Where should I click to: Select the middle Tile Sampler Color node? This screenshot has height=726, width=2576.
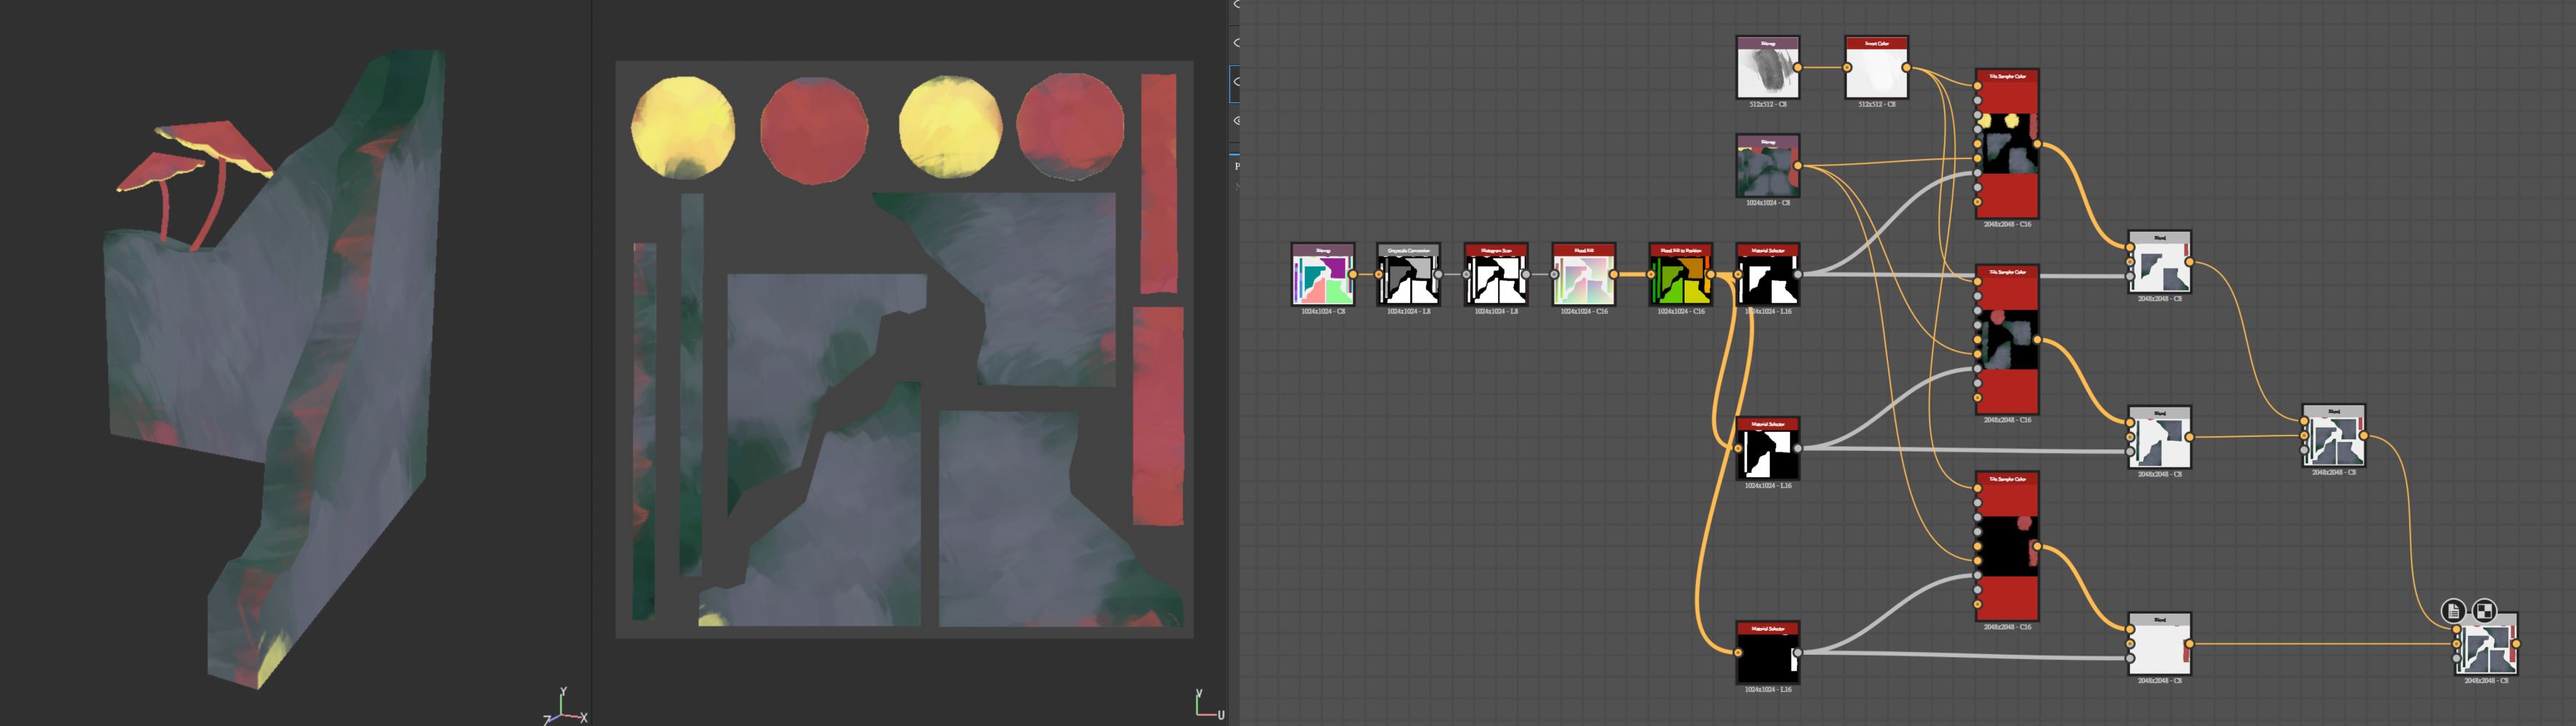[2007, 340]
